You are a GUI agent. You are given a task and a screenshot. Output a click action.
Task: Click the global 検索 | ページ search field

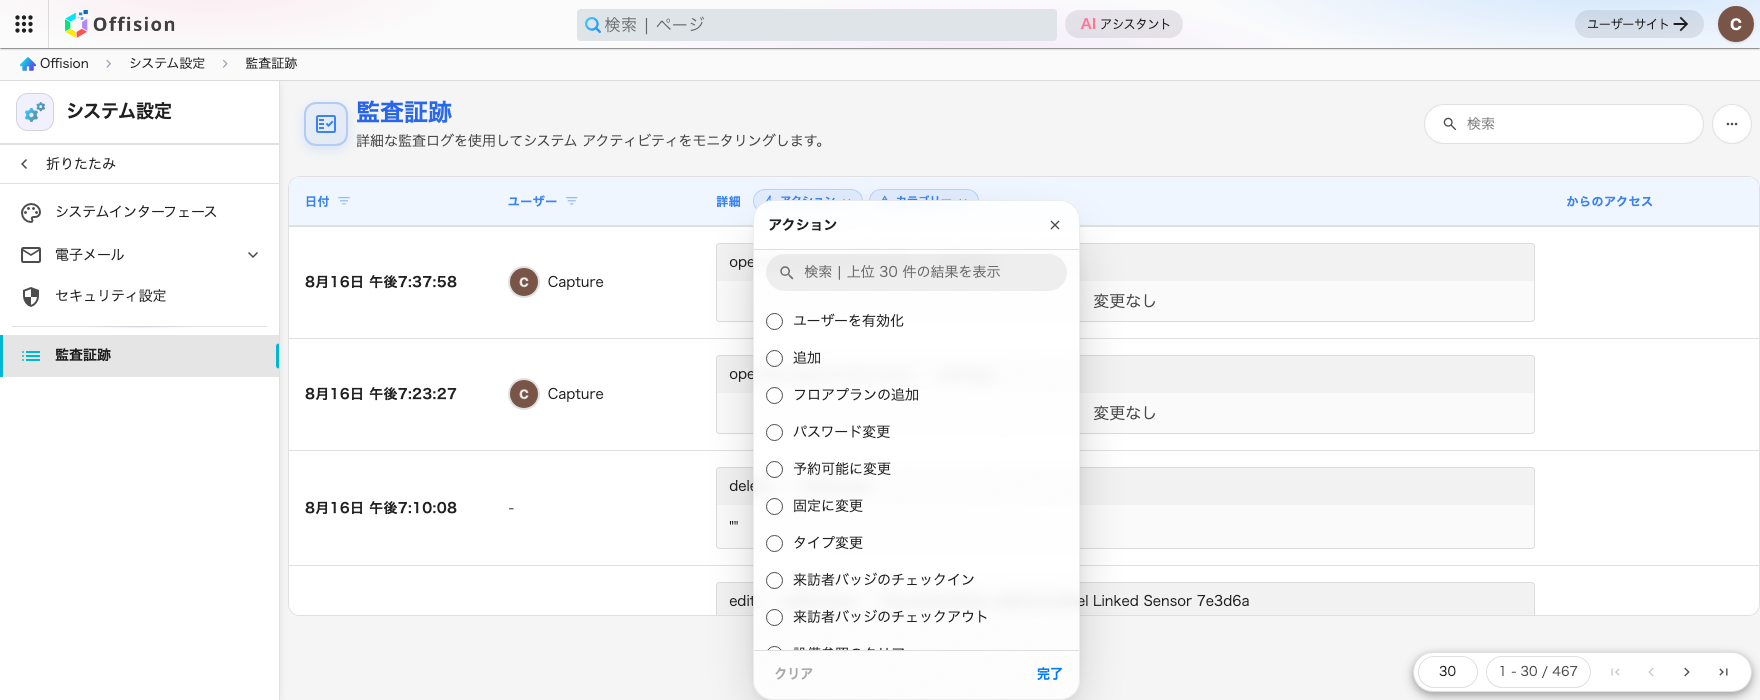click(816, 25)
